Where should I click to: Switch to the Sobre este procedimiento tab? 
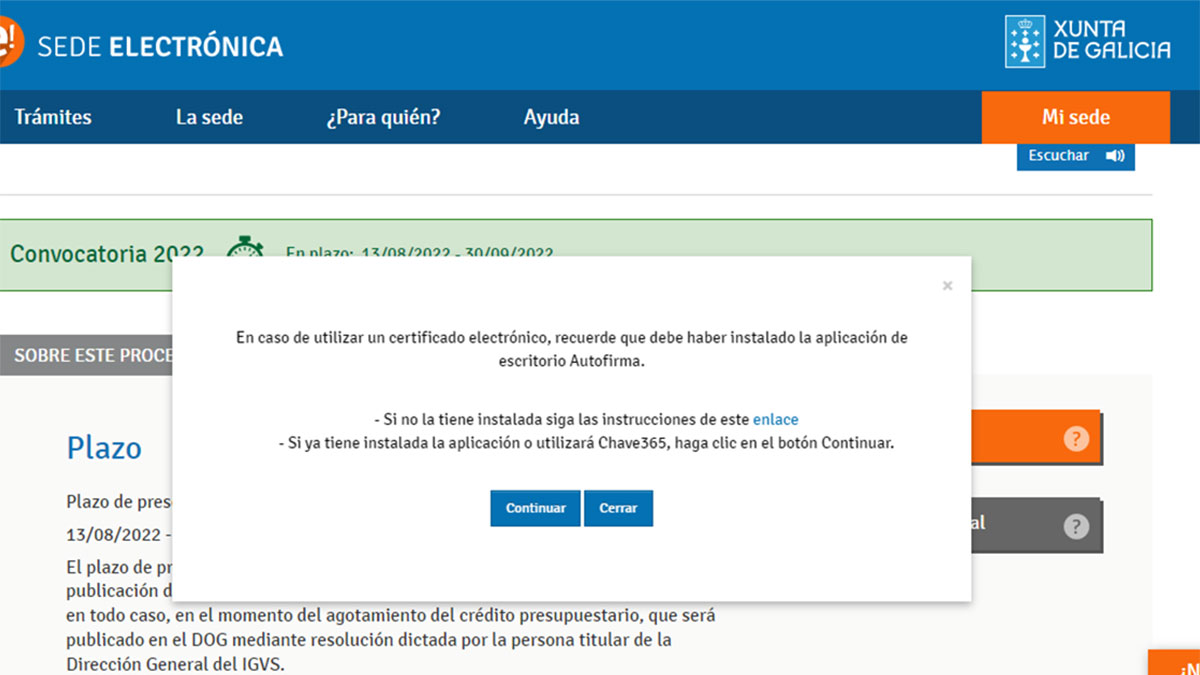(x=92, y=356)
